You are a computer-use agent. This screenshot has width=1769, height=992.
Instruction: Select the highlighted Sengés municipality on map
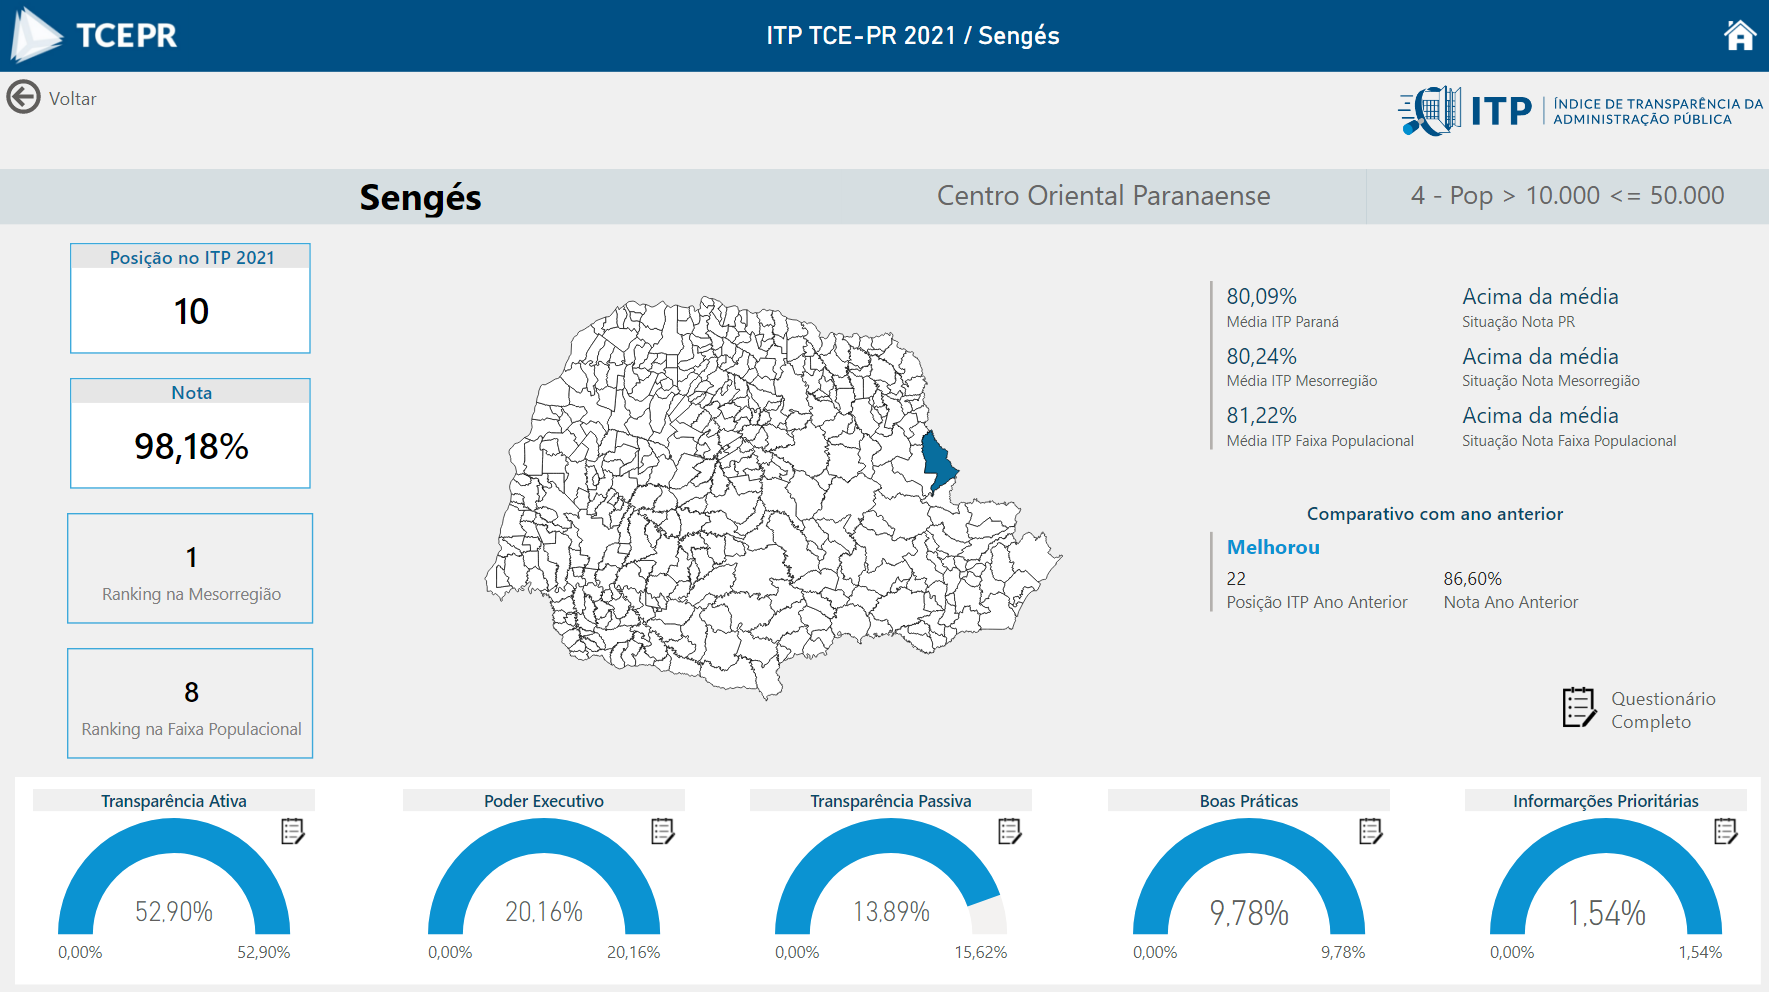click(x=937, y=462)
